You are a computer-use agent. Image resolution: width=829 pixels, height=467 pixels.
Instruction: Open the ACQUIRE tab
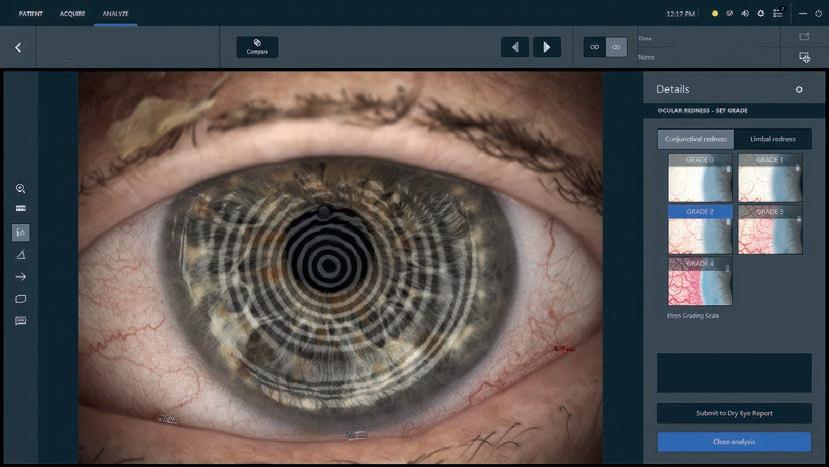coord(72,14)
